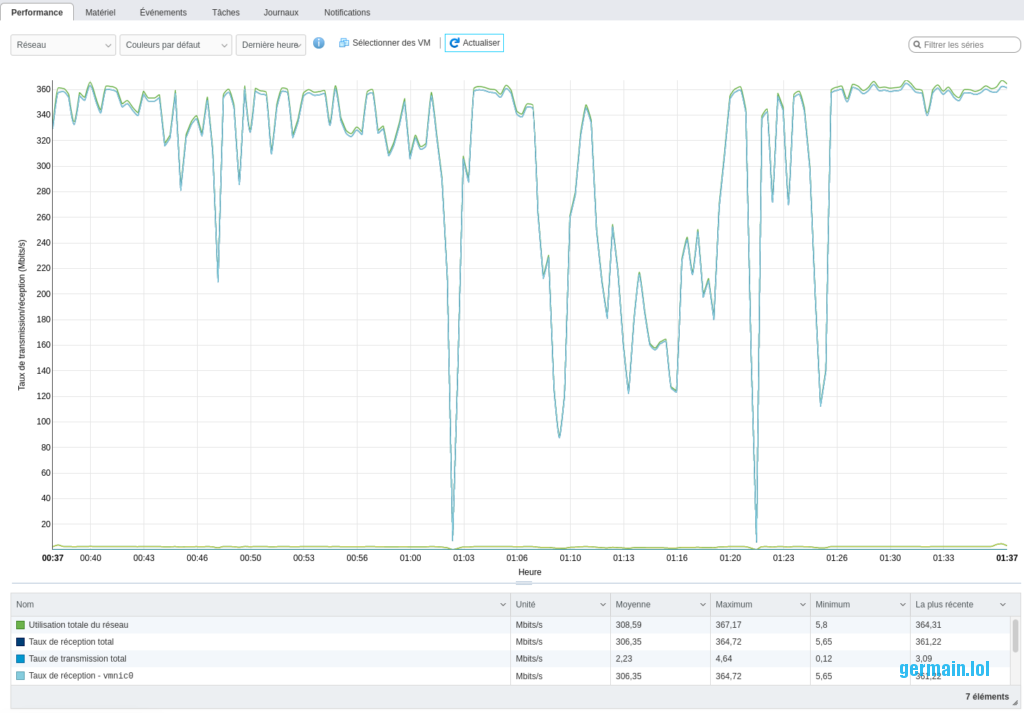The width and height of the screenshot is (1024, 713).
Task: Go to the Journaux tab
Action: point(281,12)
